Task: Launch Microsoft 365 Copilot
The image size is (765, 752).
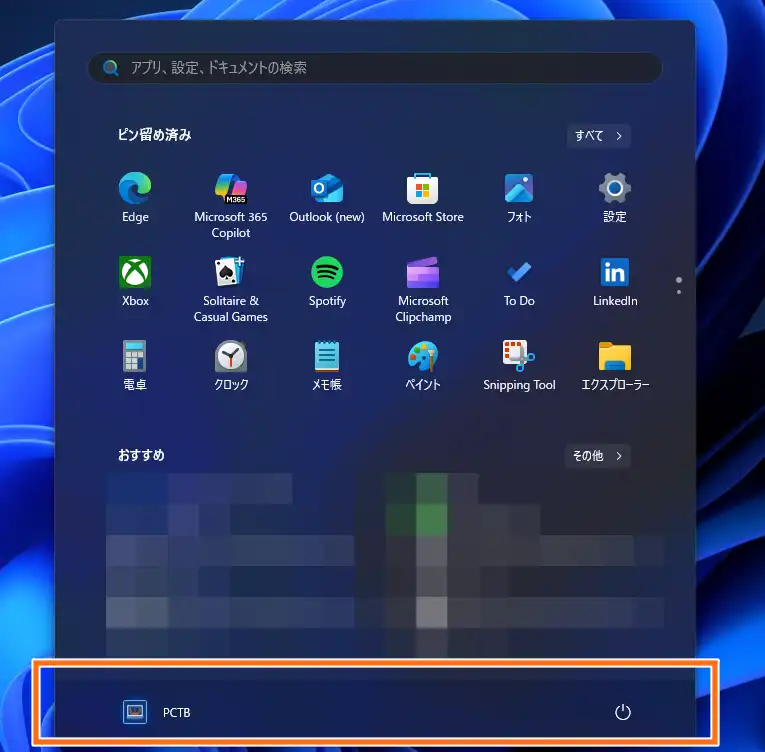Action: tap(231, 205)
